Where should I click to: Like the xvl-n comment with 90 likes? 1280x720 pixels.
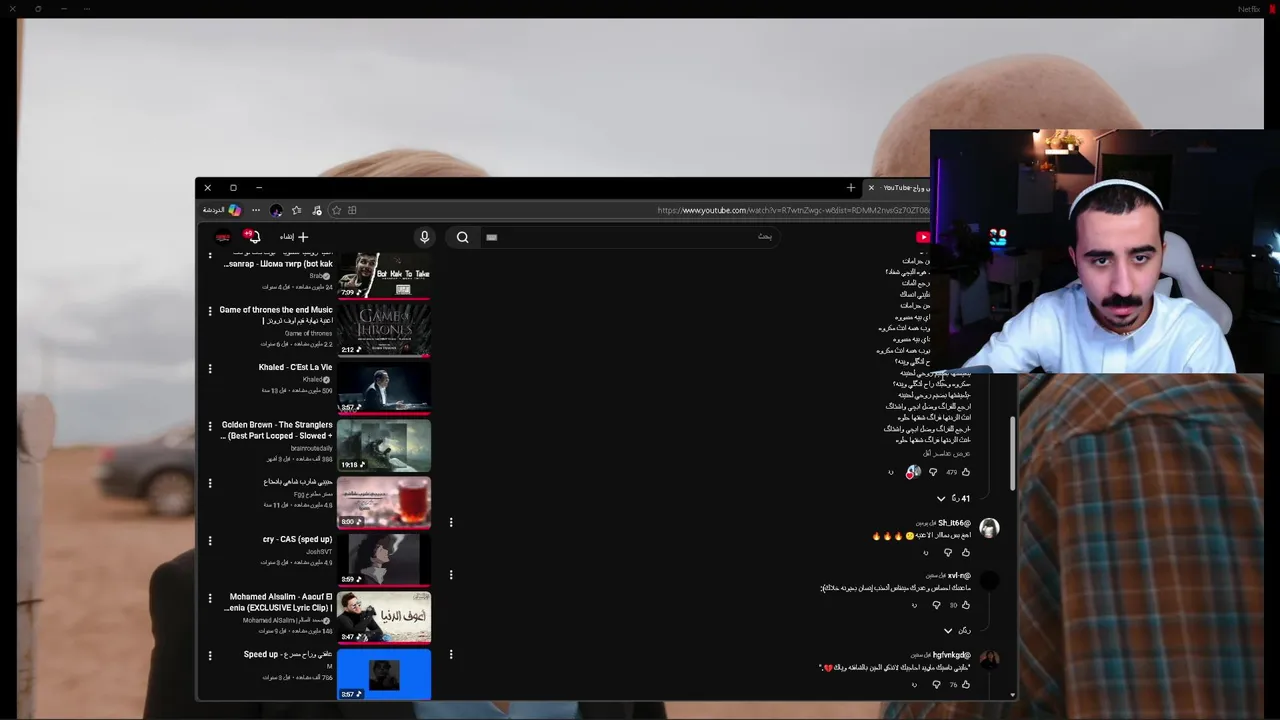click(x=965, y=605)
